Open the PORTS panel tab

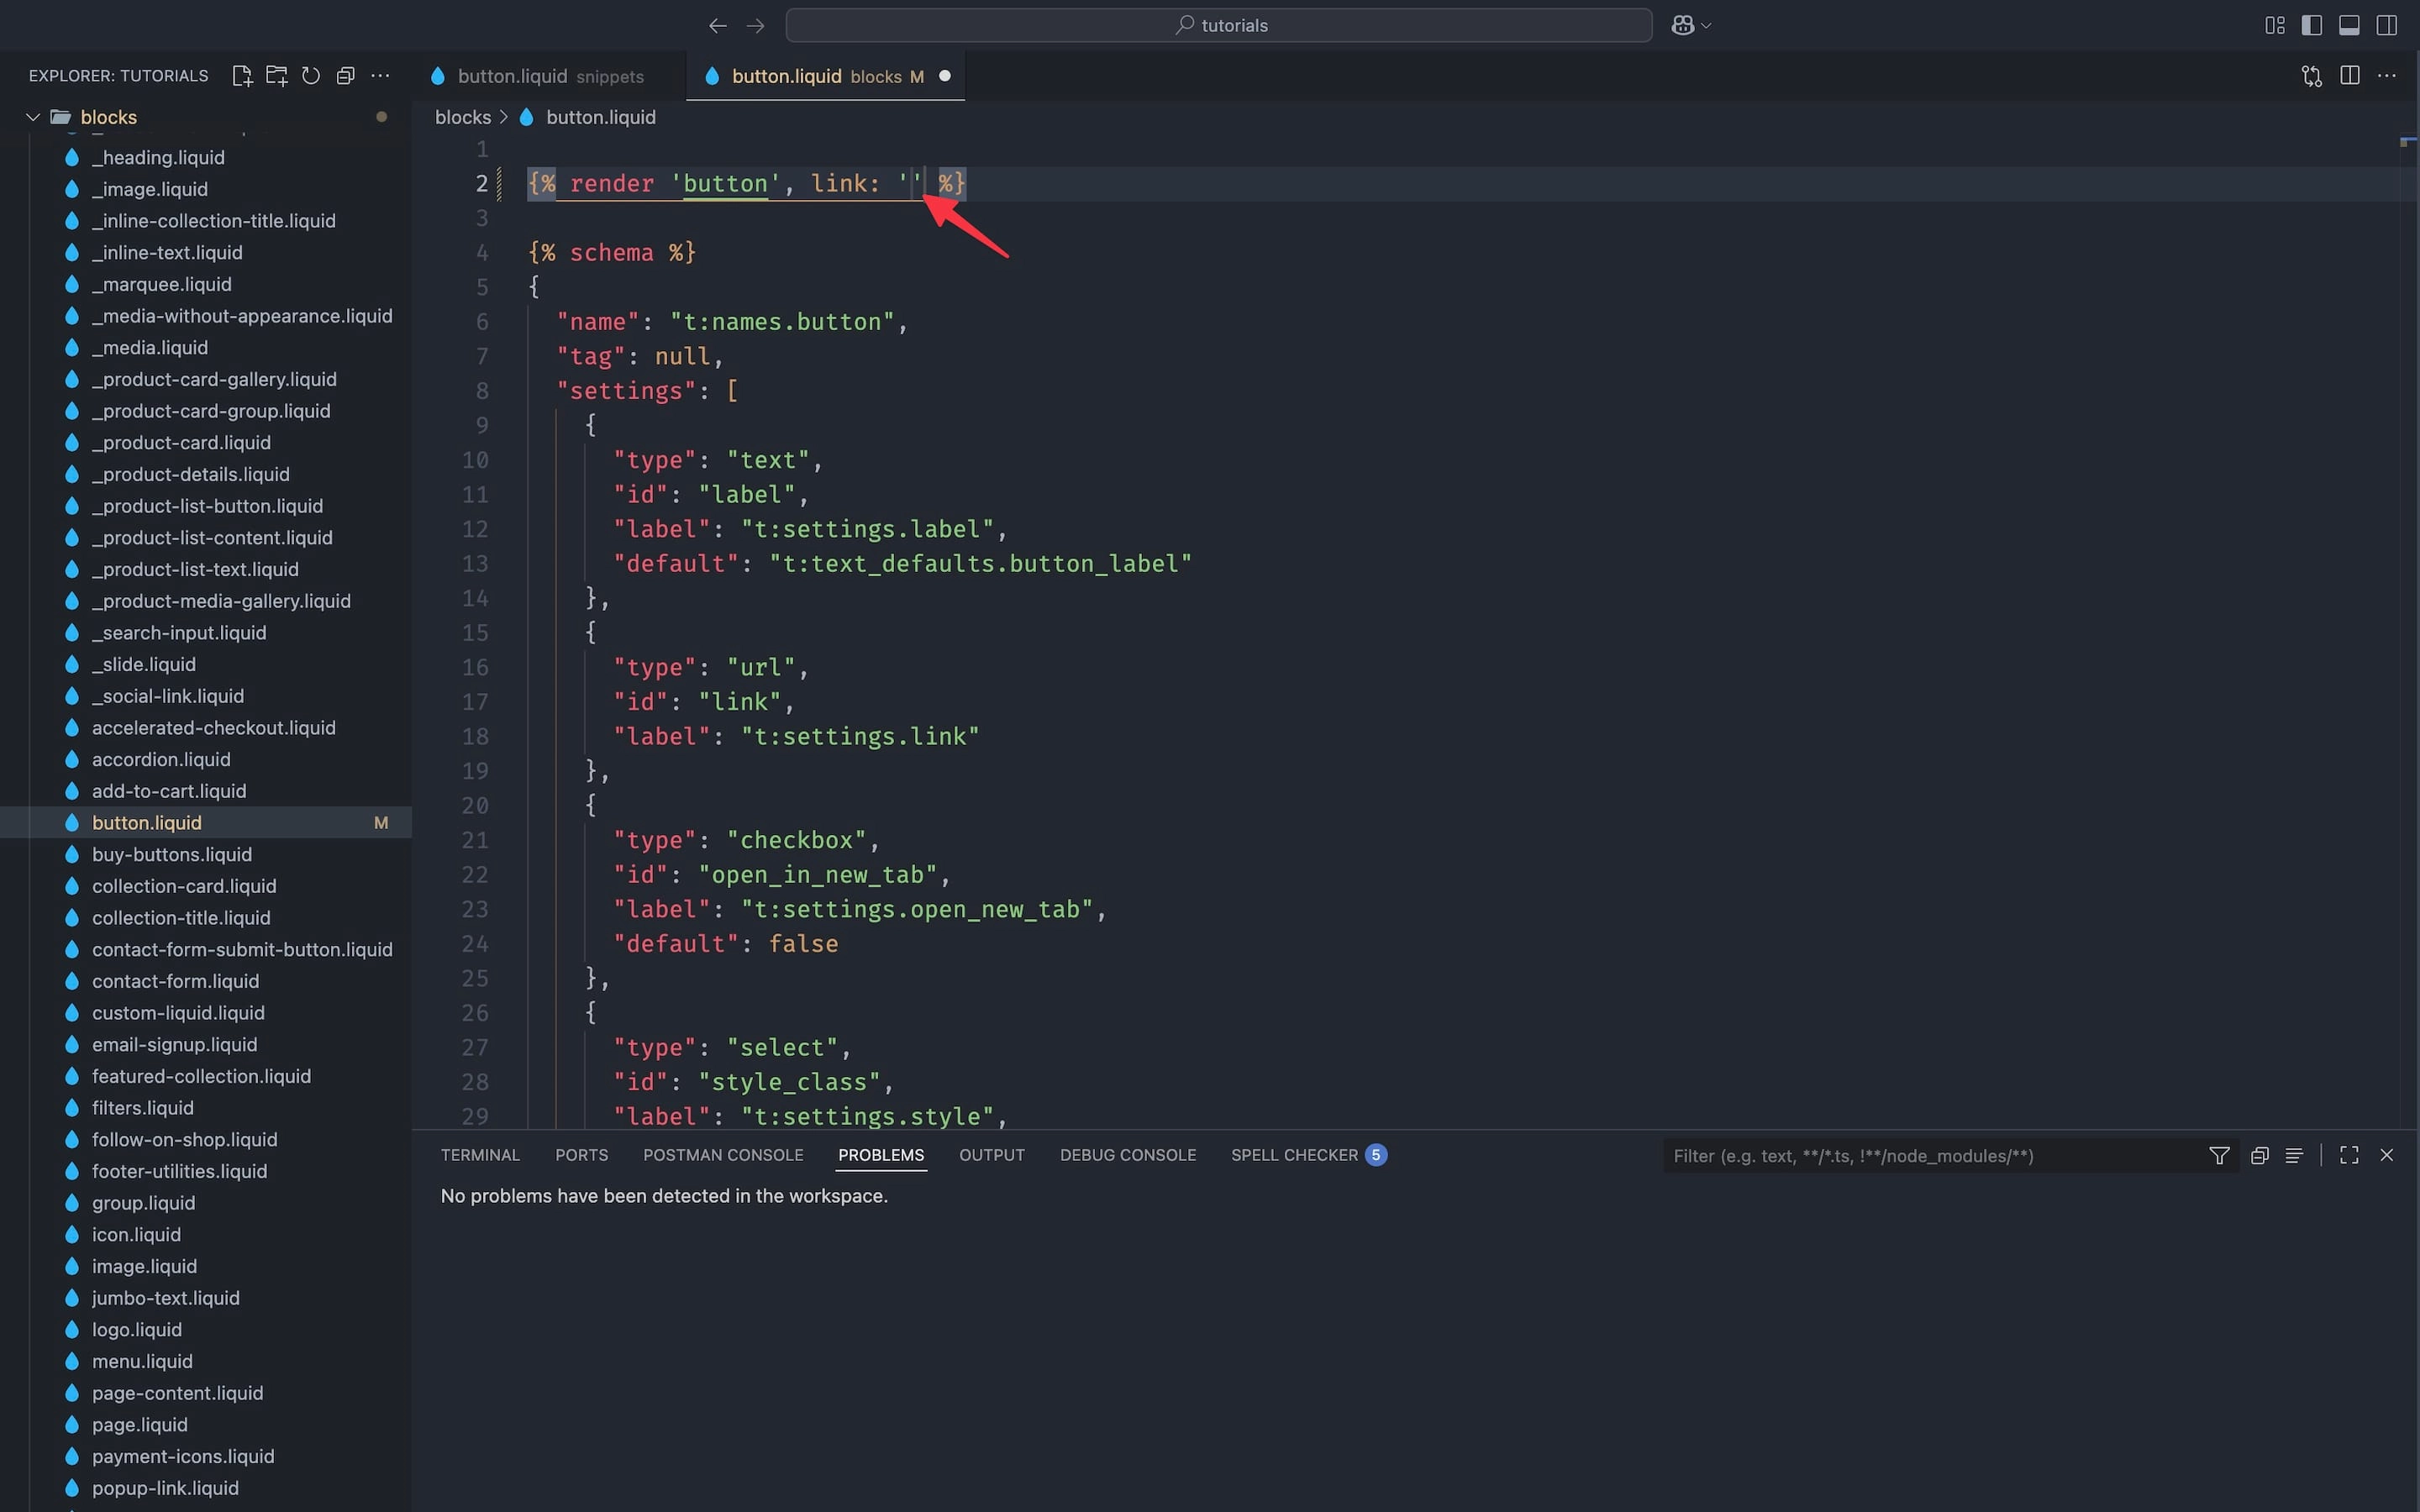pyautogui.click(x=582, y=1155)
